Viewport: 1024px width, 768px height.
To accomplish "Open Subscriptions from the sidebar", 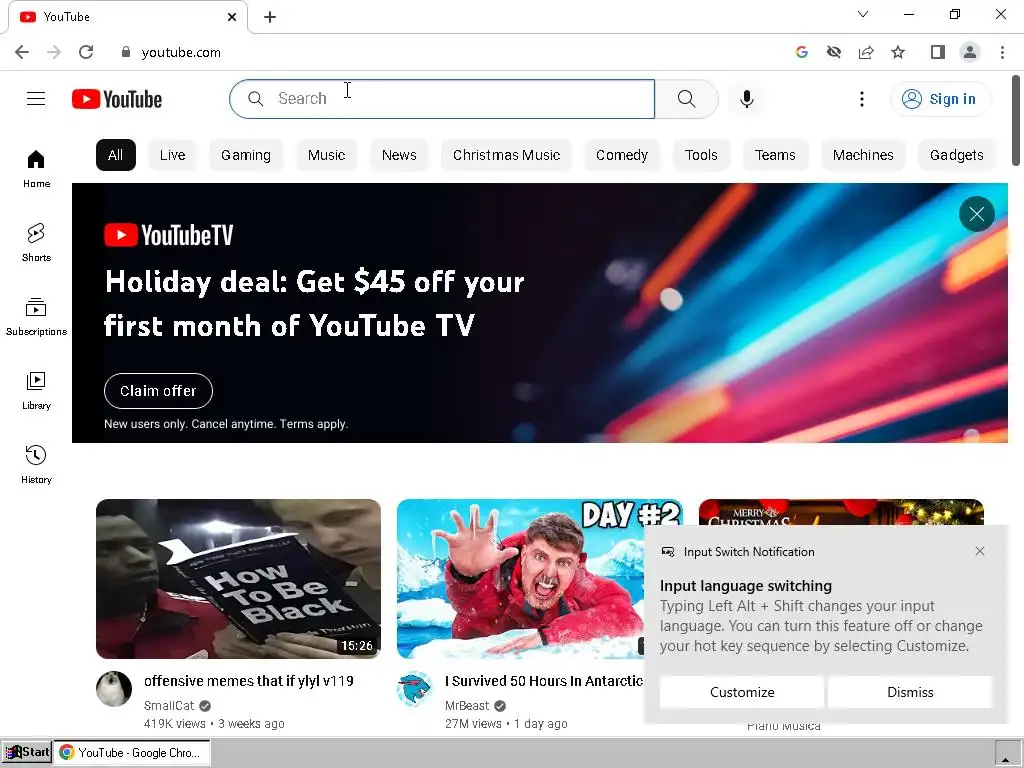I will [x=36, y=316].
